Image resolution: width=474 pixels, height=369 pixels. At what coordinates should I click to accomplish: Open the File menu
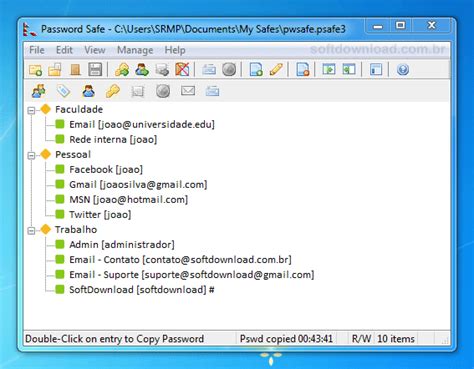37,50
